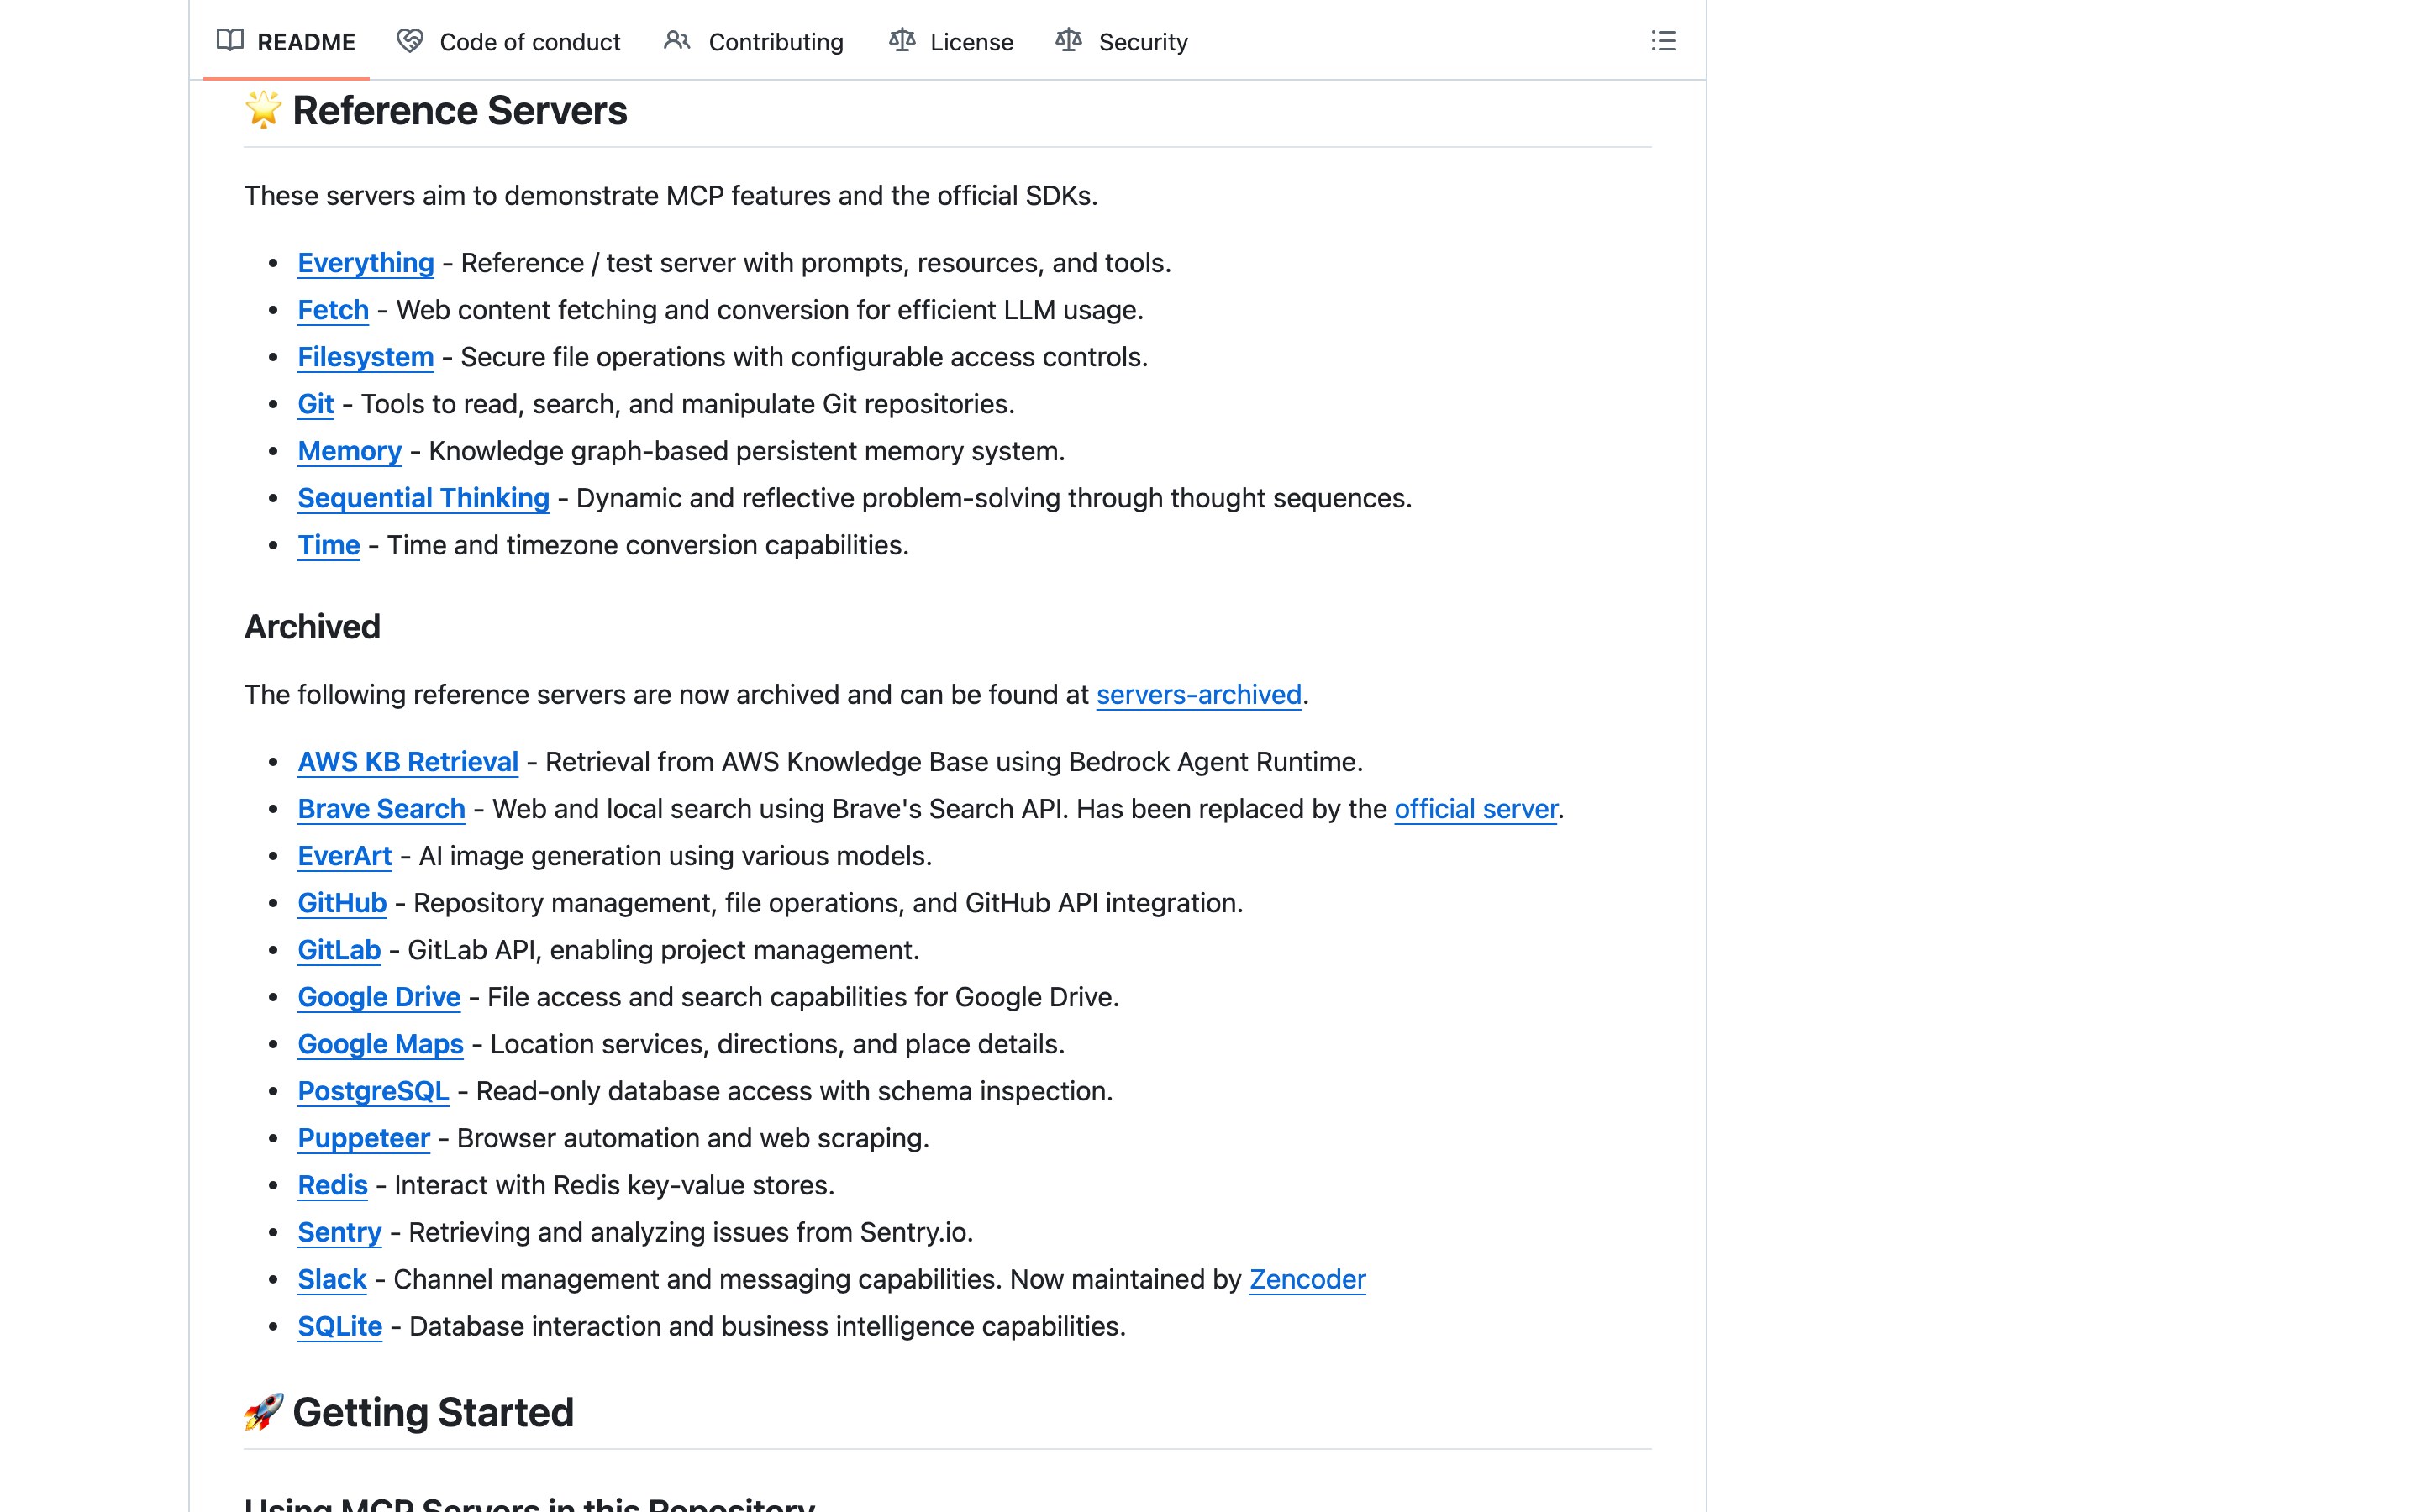Screen dimensions: 2420x1512
Task: Click the License scale icon
Action: pyautogui.click(x=902, y=40)
